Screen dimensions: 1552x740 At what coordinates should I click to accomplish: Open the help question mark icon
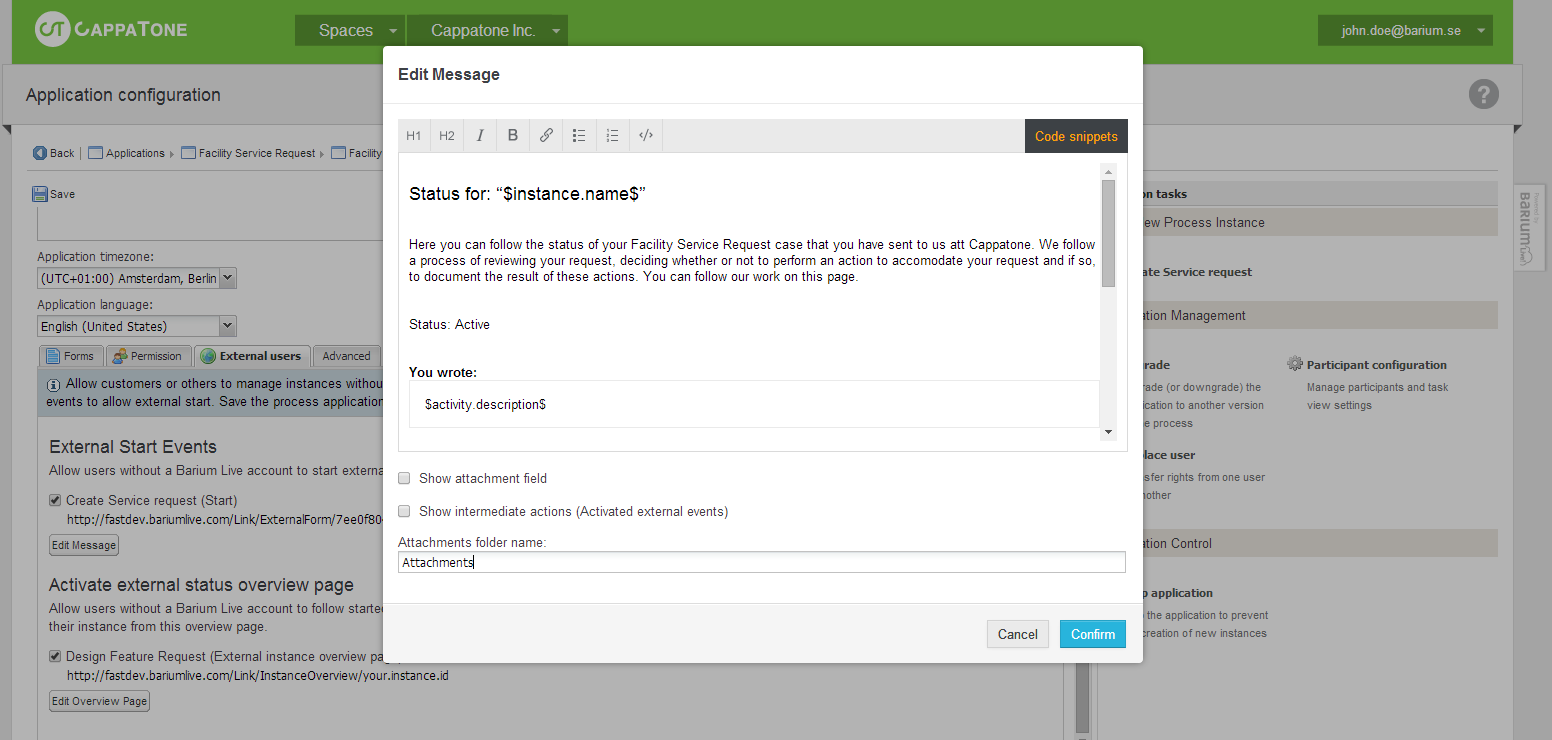(1483, 95)
